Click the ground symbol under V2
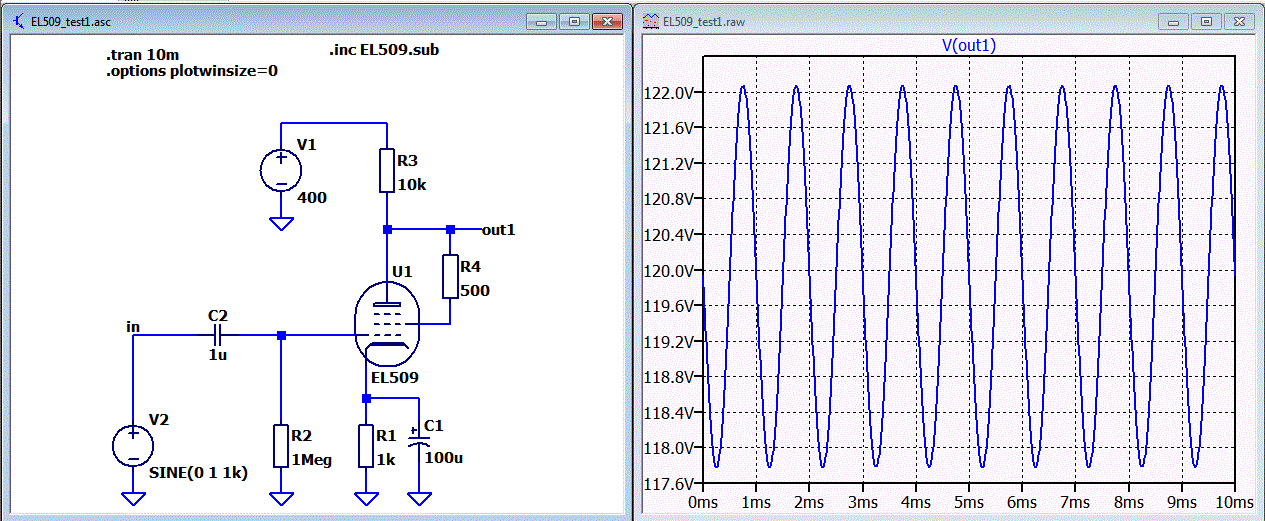Viewport: 1265px width, 521px height. coord(133,497)
